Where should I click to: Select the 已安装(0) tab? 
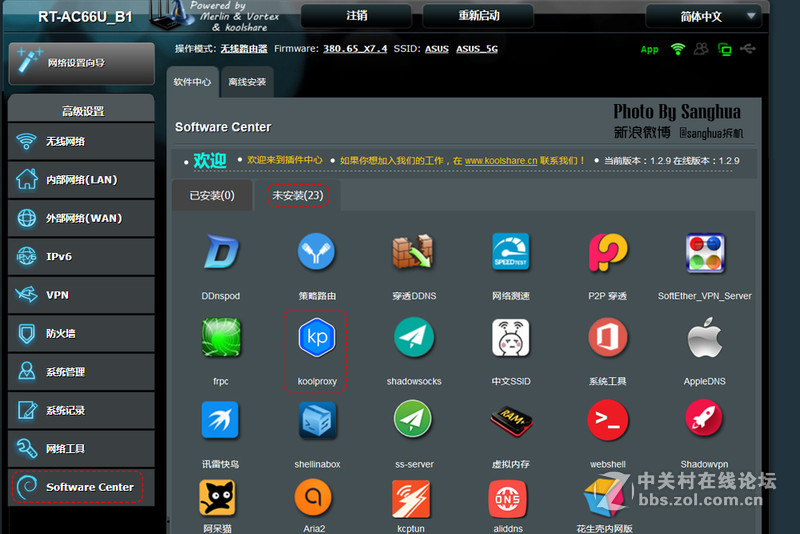coord(212,195)
